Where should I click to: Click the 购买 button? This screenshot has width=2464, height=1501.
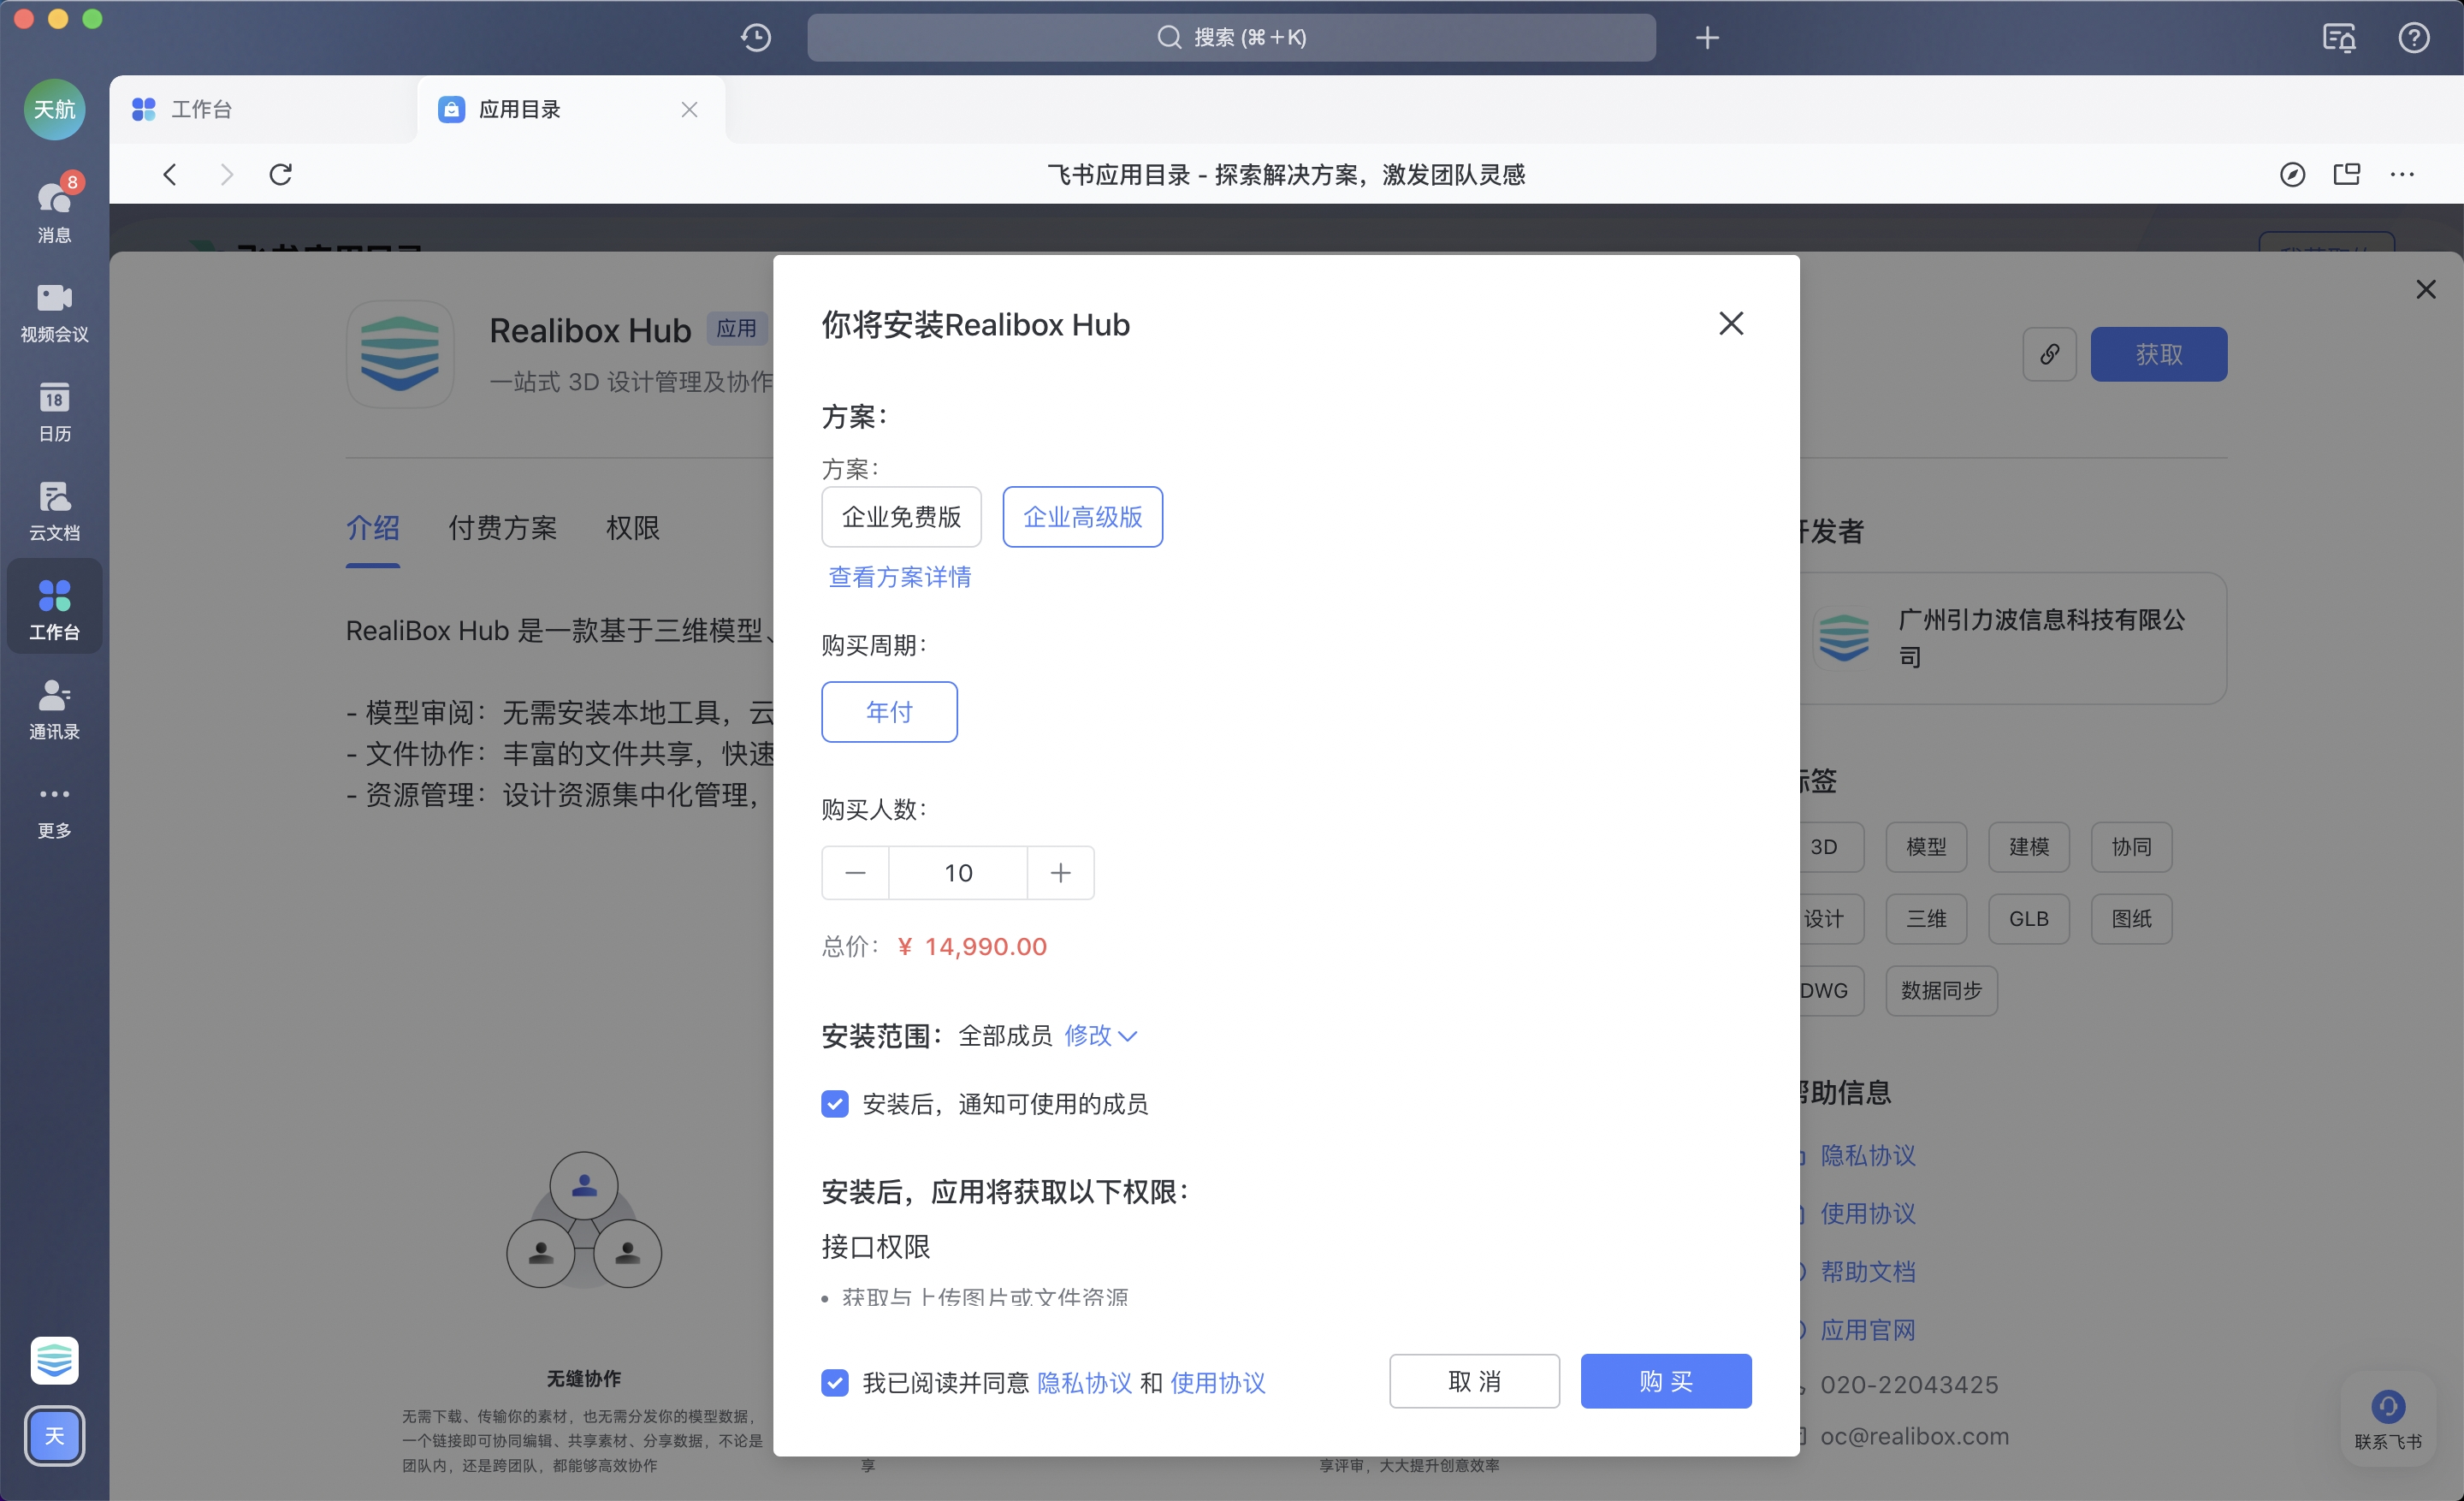(x=1665, y=1381)
